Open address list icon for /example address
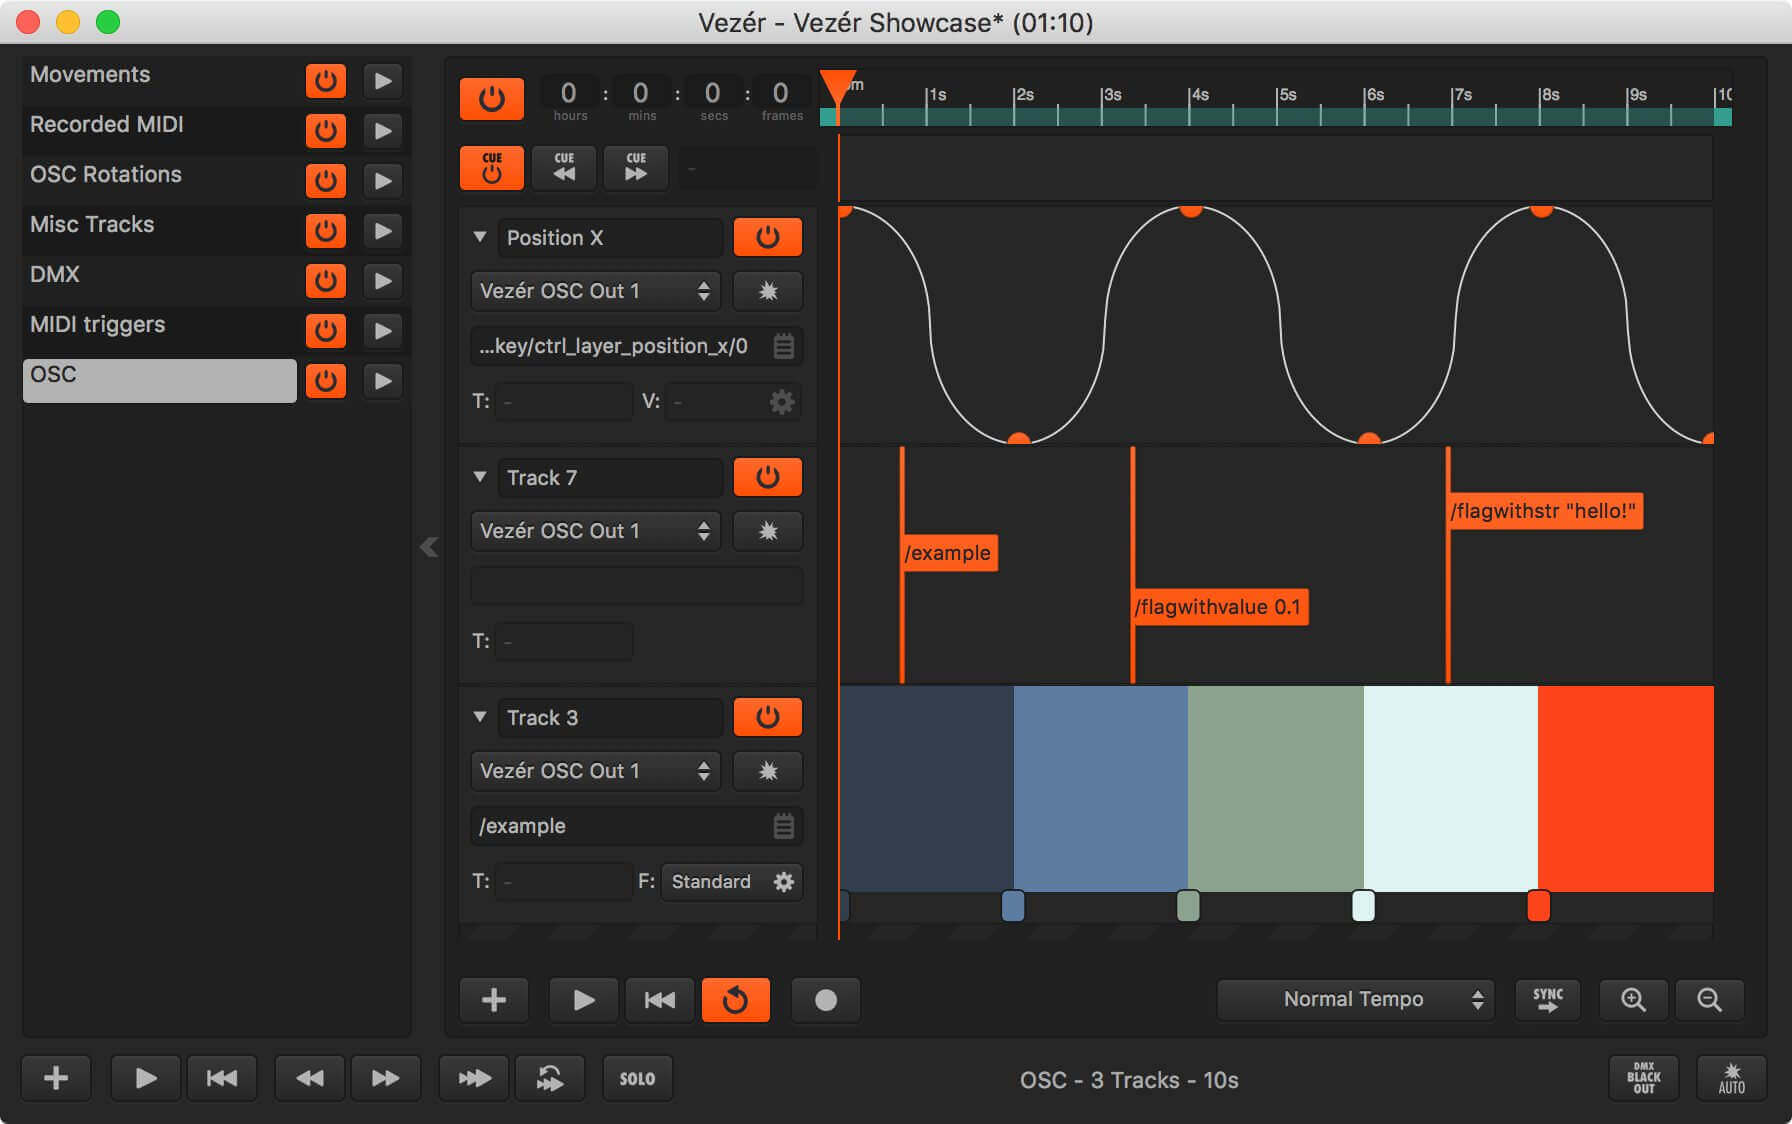 (x=784, y=826)
